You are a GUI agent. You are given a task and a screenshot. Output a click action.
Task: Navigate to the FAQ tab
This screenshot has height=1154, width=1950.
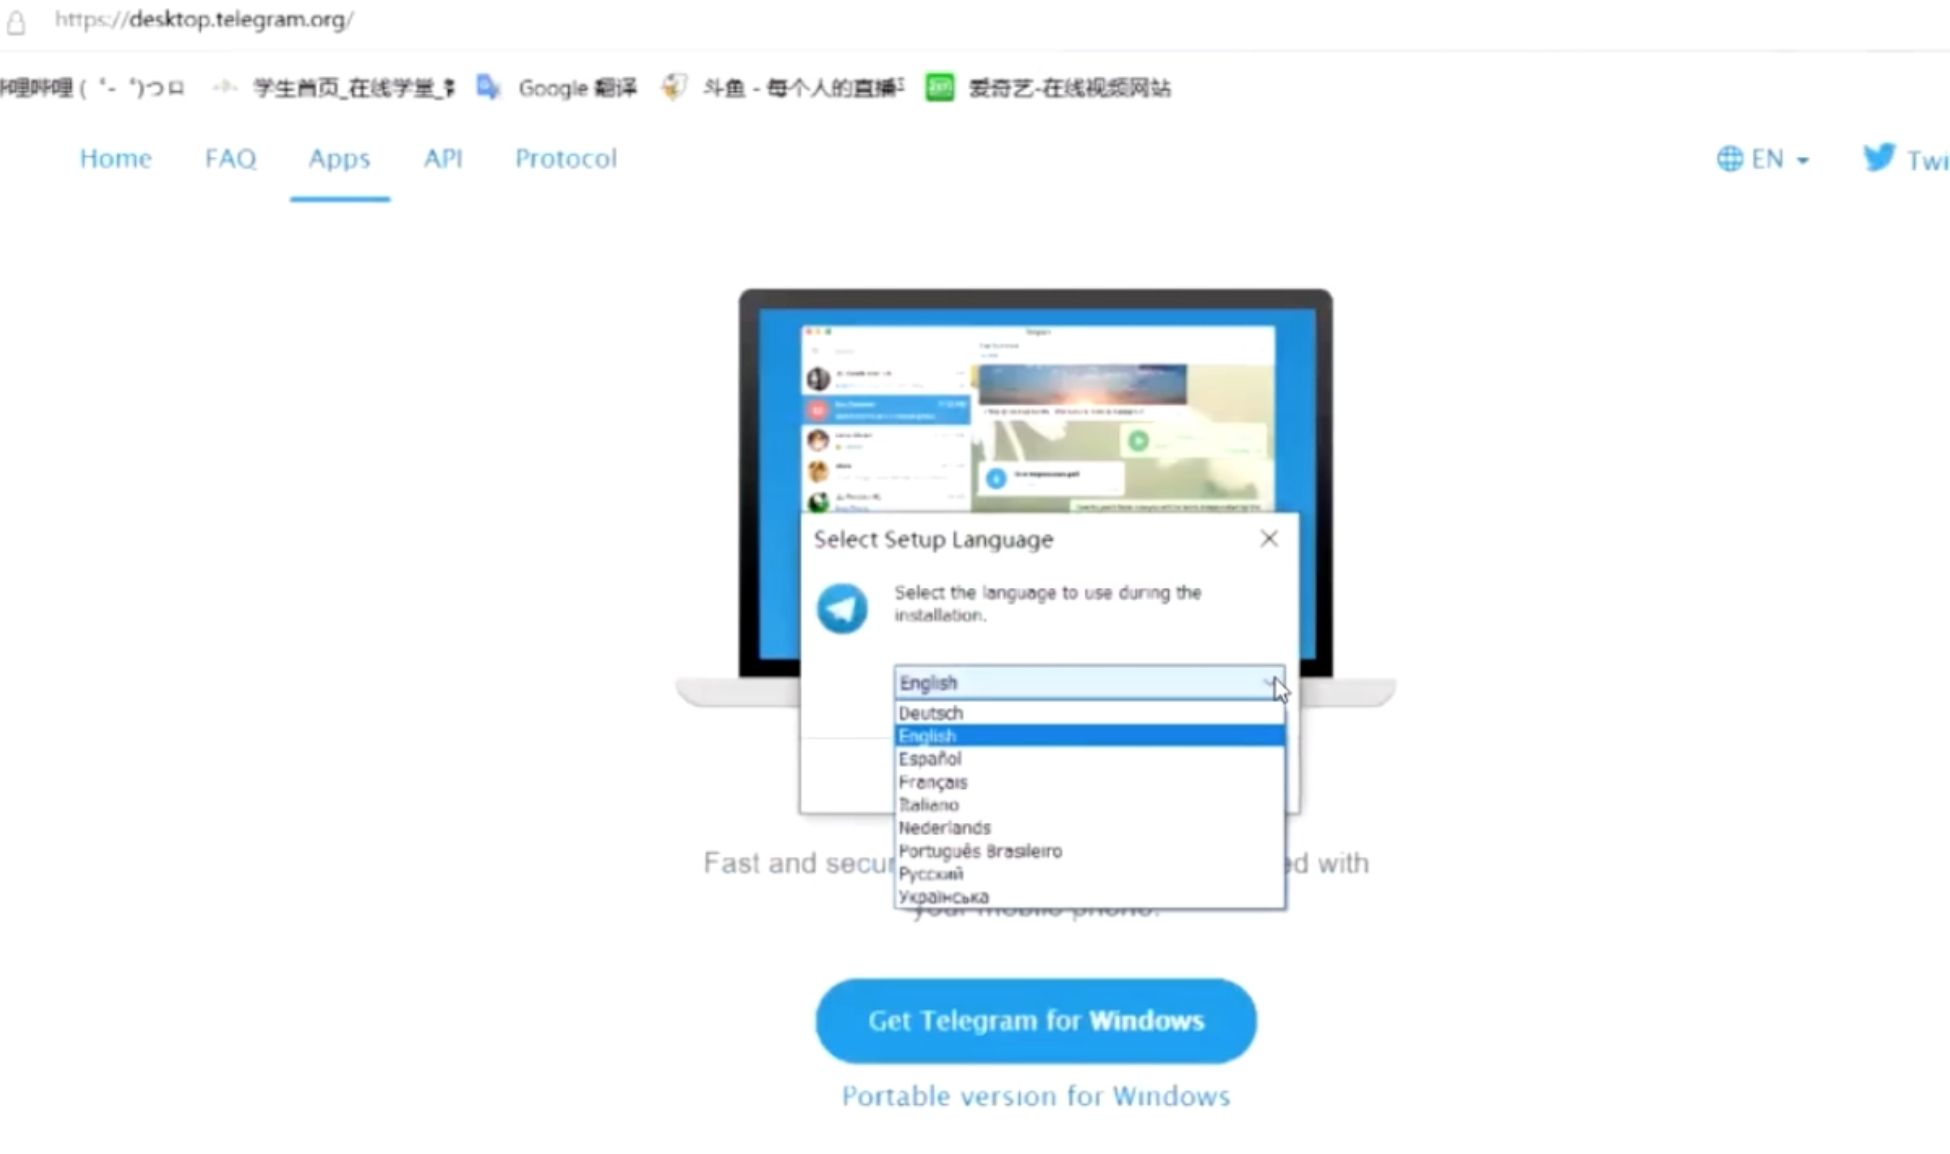click(x=229, y=158)
